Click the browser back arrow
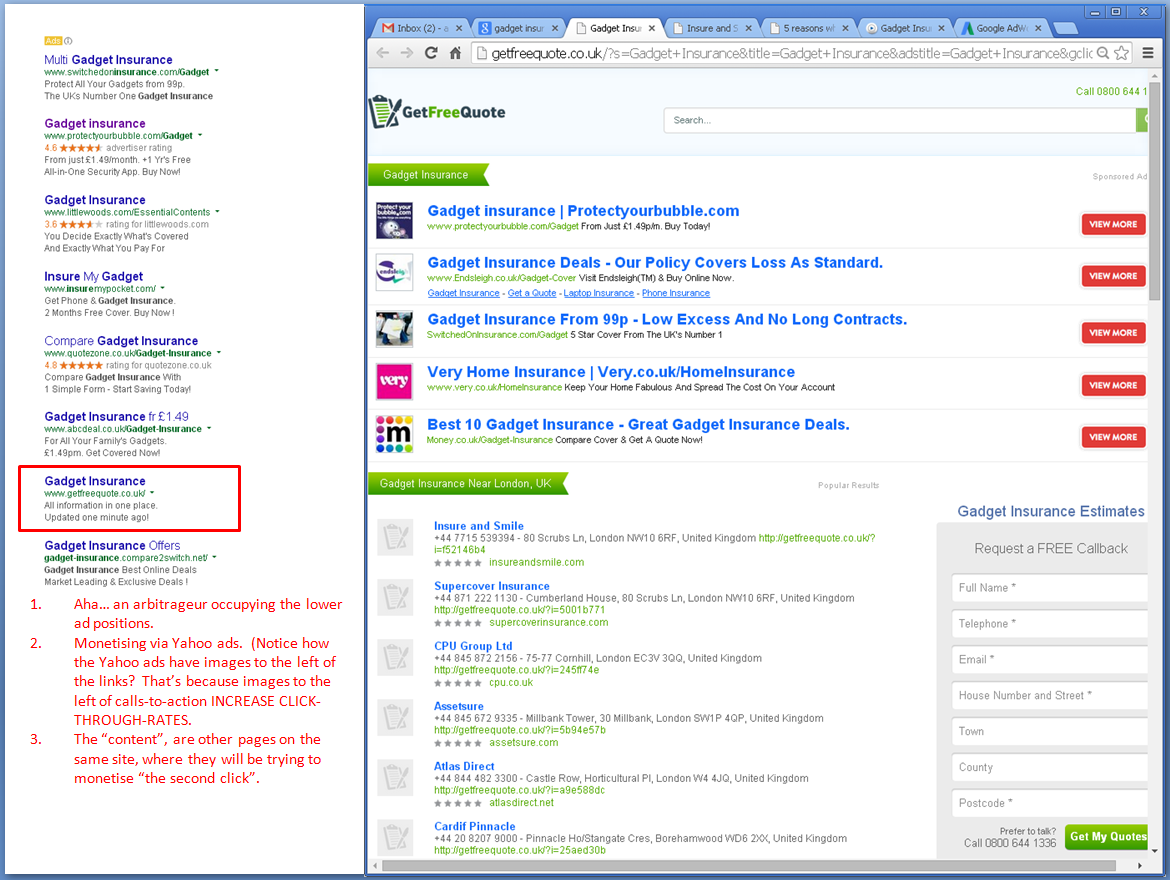1170x880 pixels. click(x=383, y=53)
